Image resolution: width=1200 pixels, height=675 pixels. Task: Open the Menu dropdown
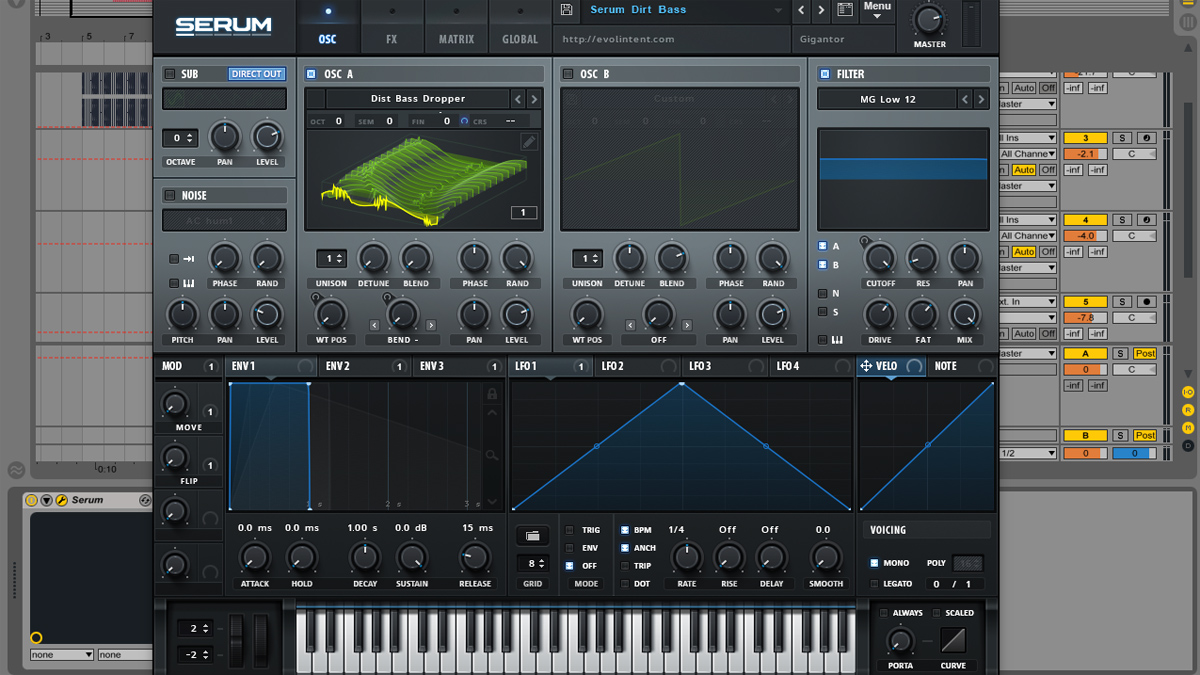pyautogui.click(x=877, y=10)
